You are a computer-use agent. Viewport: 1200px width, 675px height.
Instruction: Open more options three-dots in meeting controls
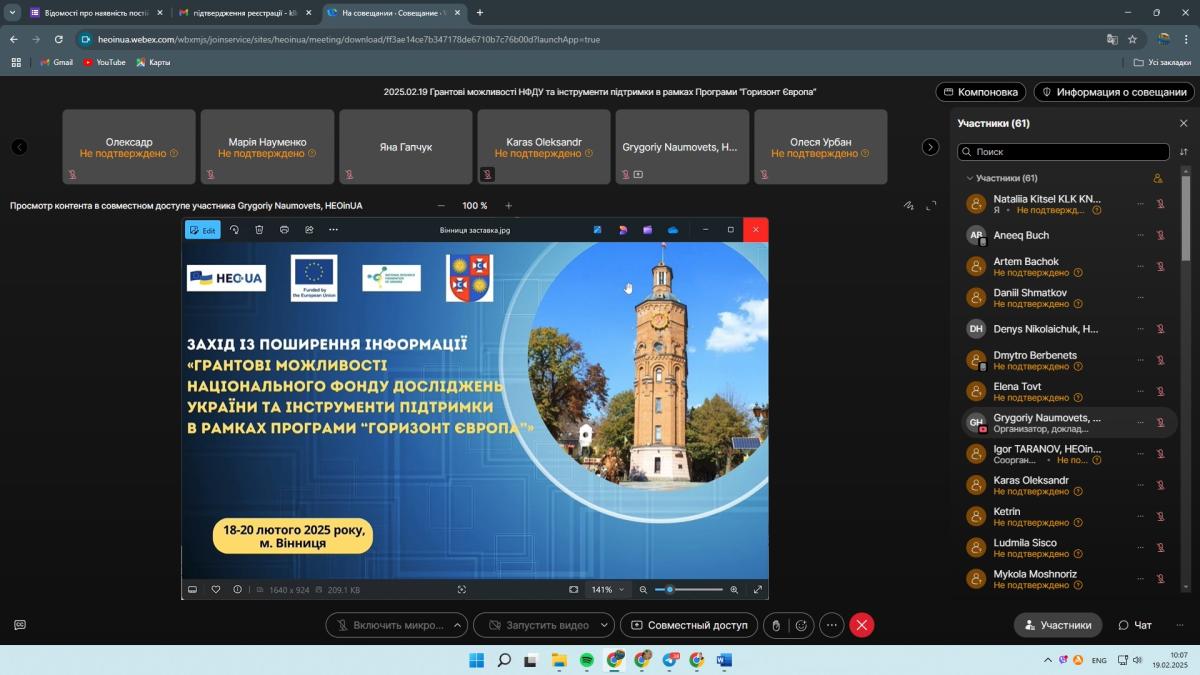point(832,625)
